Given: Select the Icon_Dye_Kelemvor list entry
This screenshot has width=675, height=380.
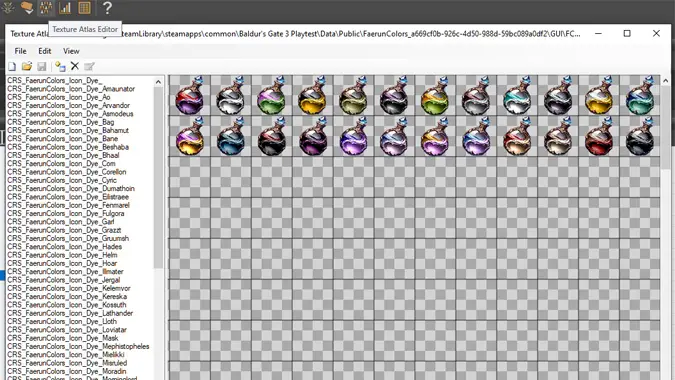Looking at the screenshot, I should click(x=69, y=288).
